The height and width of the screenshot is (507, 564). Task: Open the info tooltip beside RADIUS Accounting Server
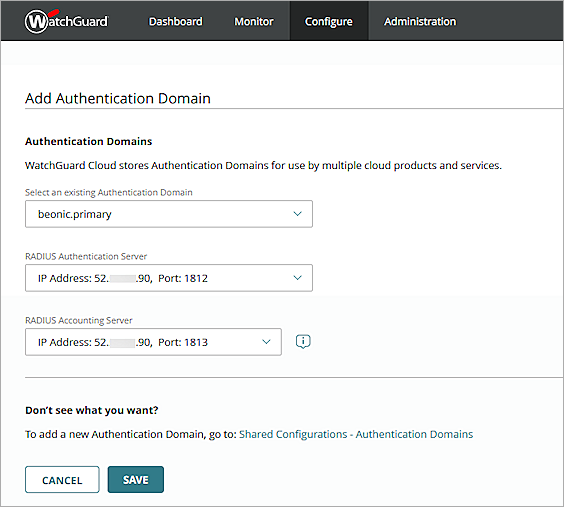tap(303, 342)
